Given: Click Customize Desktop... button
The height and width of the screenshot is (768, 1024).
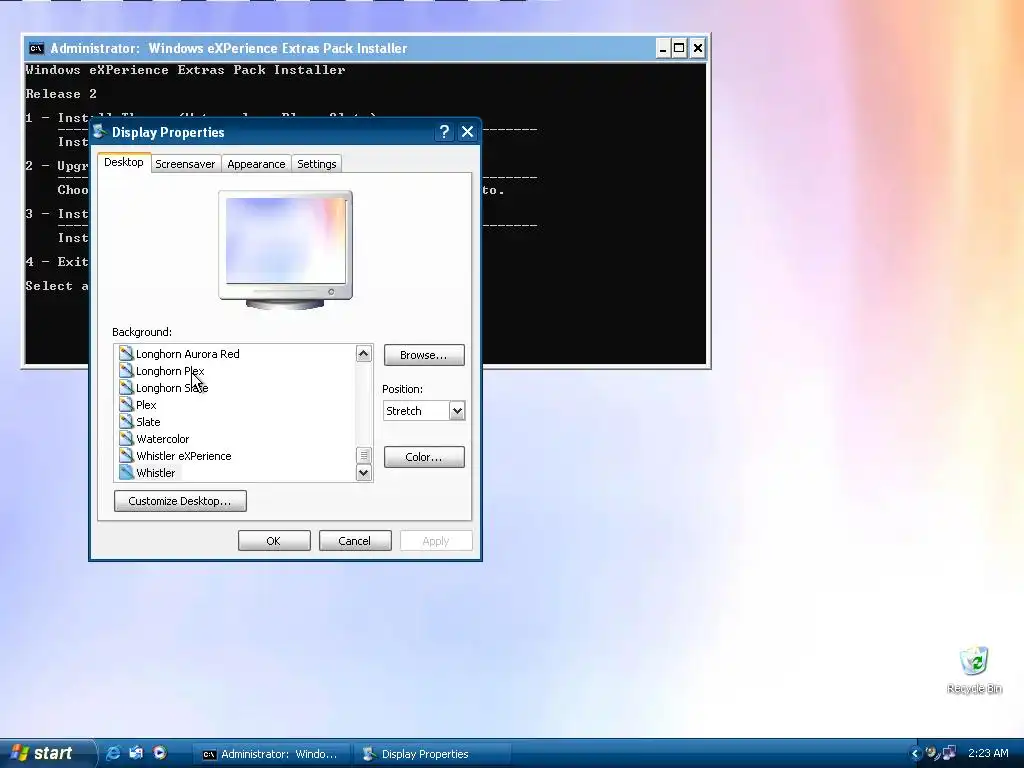Looking at the screenshot, I should tap(180, 501).
